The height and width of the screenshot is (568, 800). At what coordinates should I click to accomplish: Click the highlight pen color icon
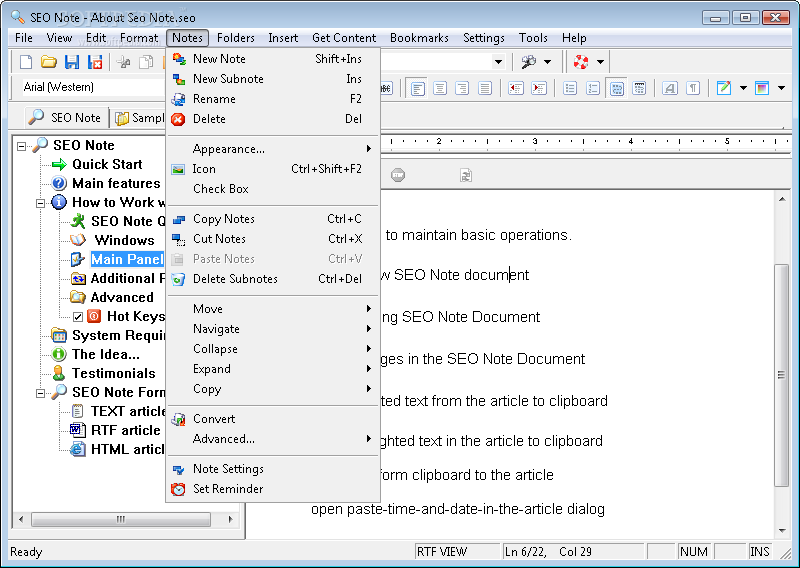point(723,88)
